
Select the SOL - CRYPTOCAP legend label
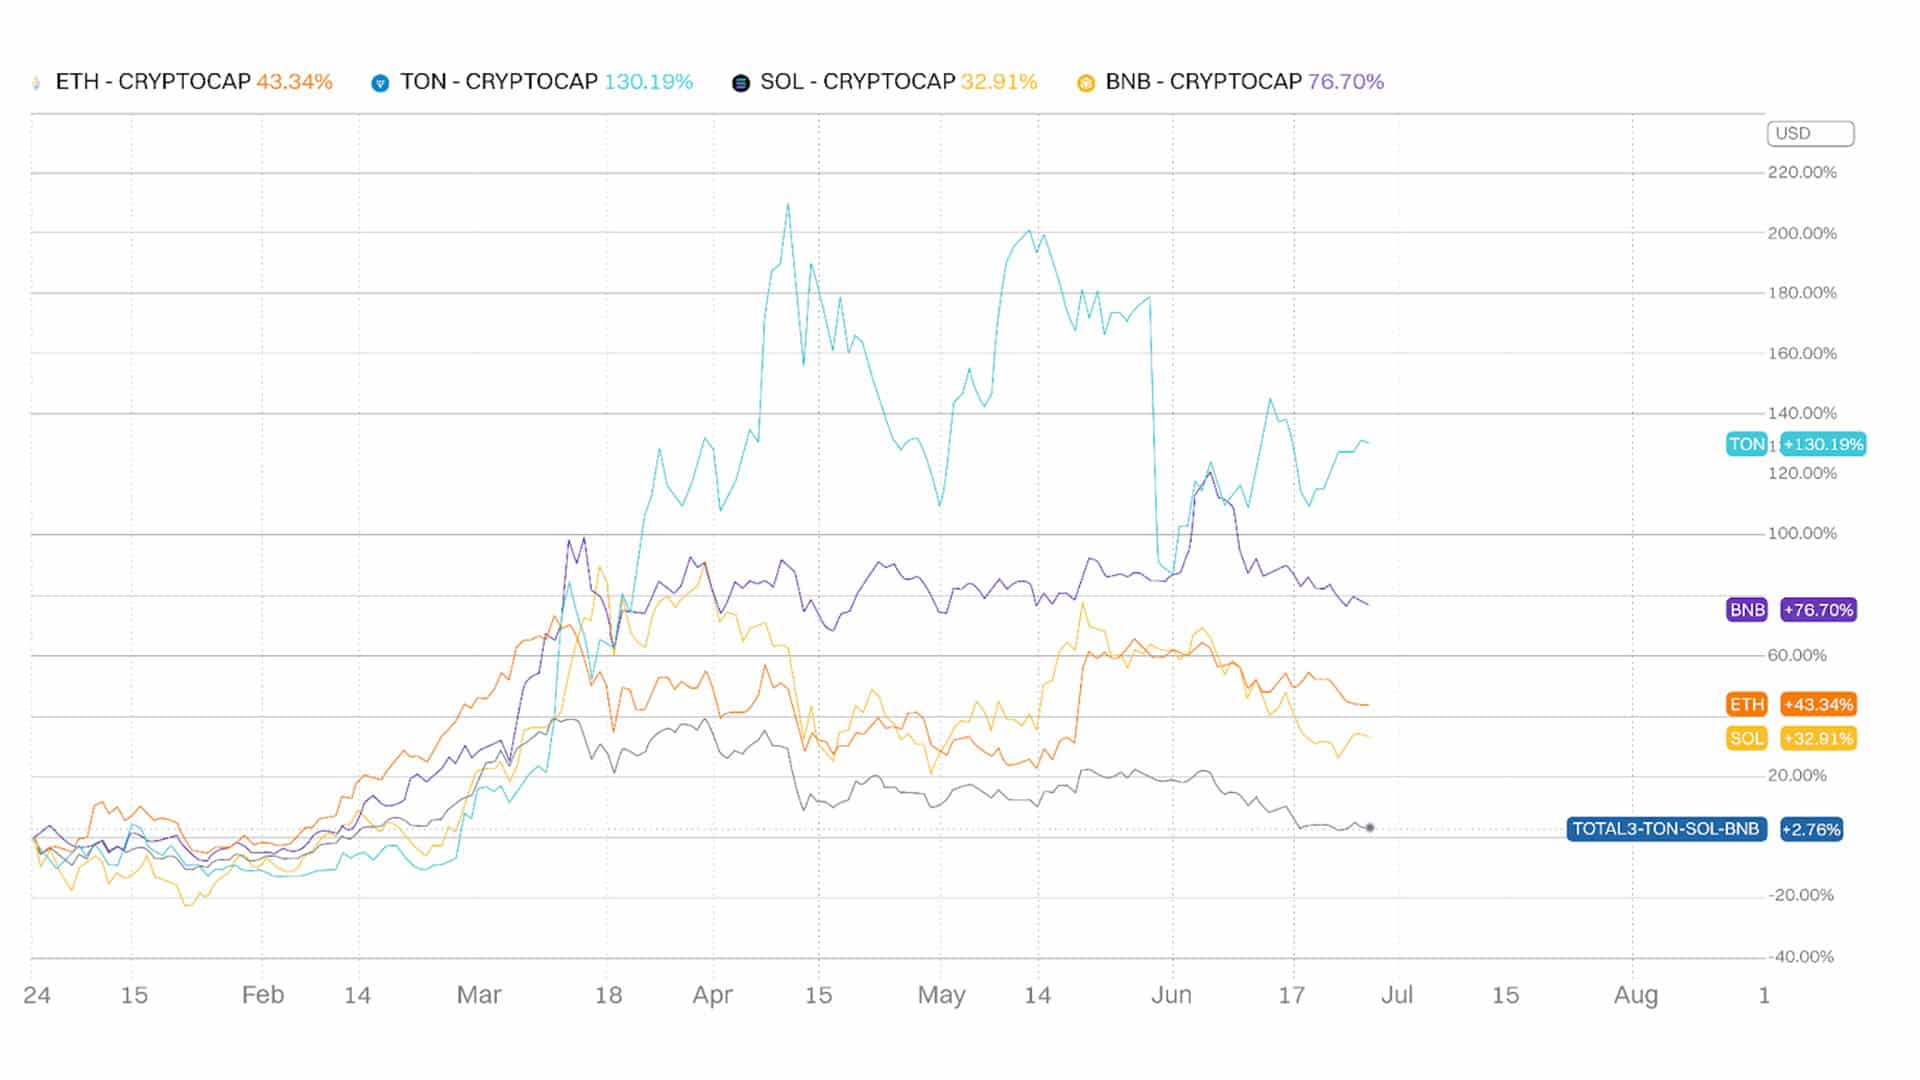[x=858, y=82]
